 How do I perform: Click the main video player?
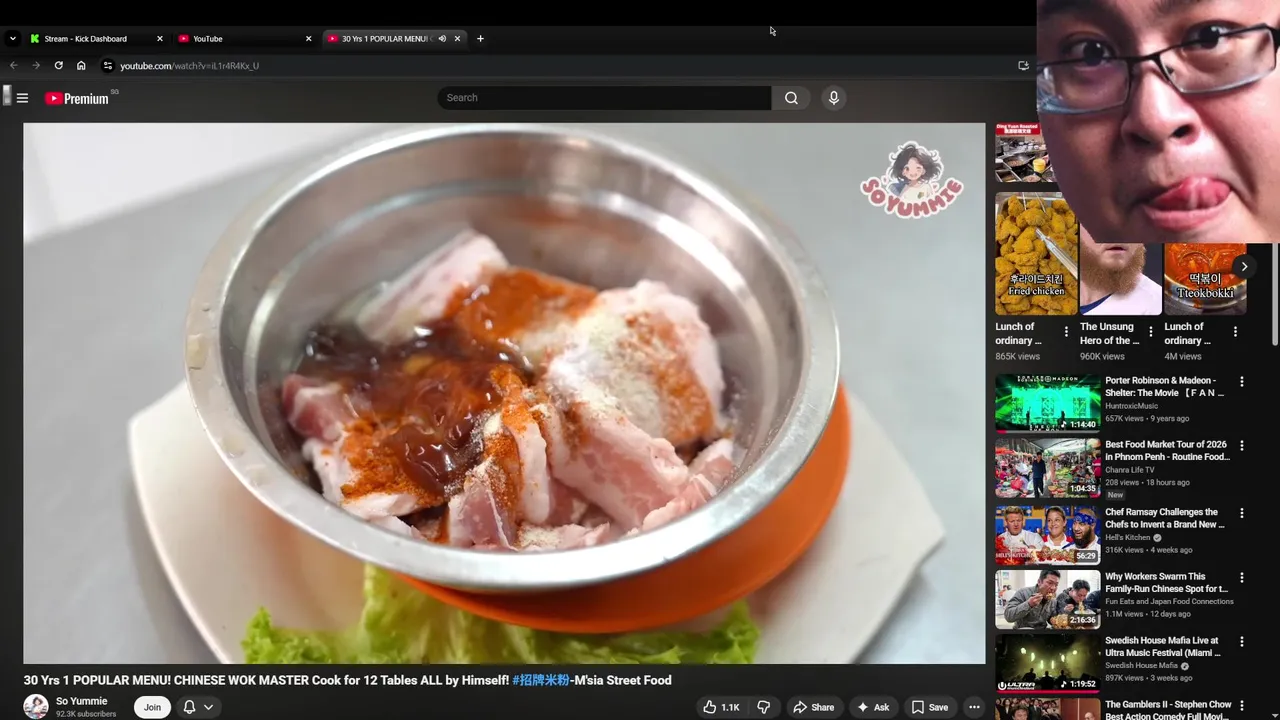tap(504, 393)
